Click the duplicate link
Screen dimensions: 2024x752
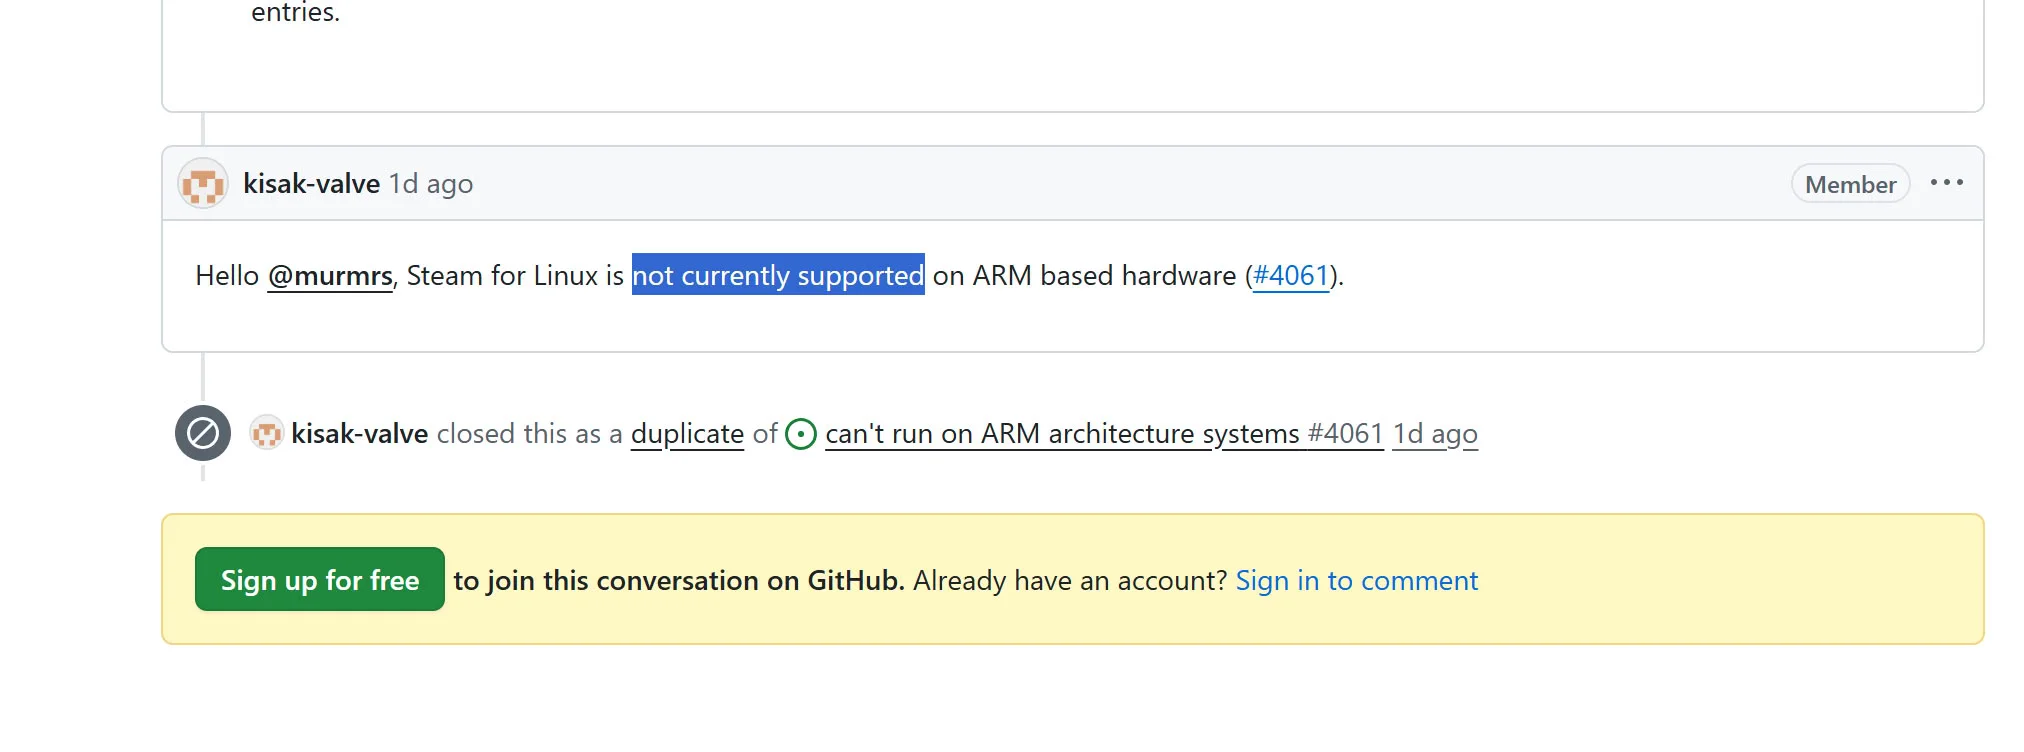(x=687, y=434)
